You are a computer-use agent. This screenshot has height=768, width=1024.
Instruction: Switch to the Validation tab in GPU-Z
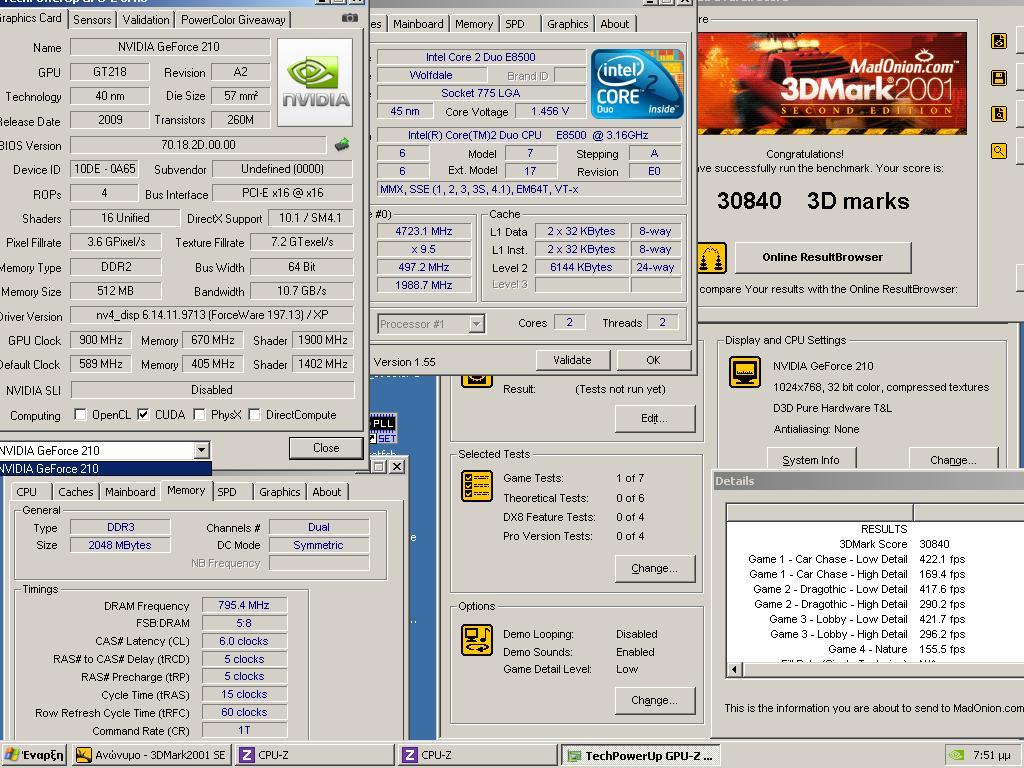[x=146, y=20]
